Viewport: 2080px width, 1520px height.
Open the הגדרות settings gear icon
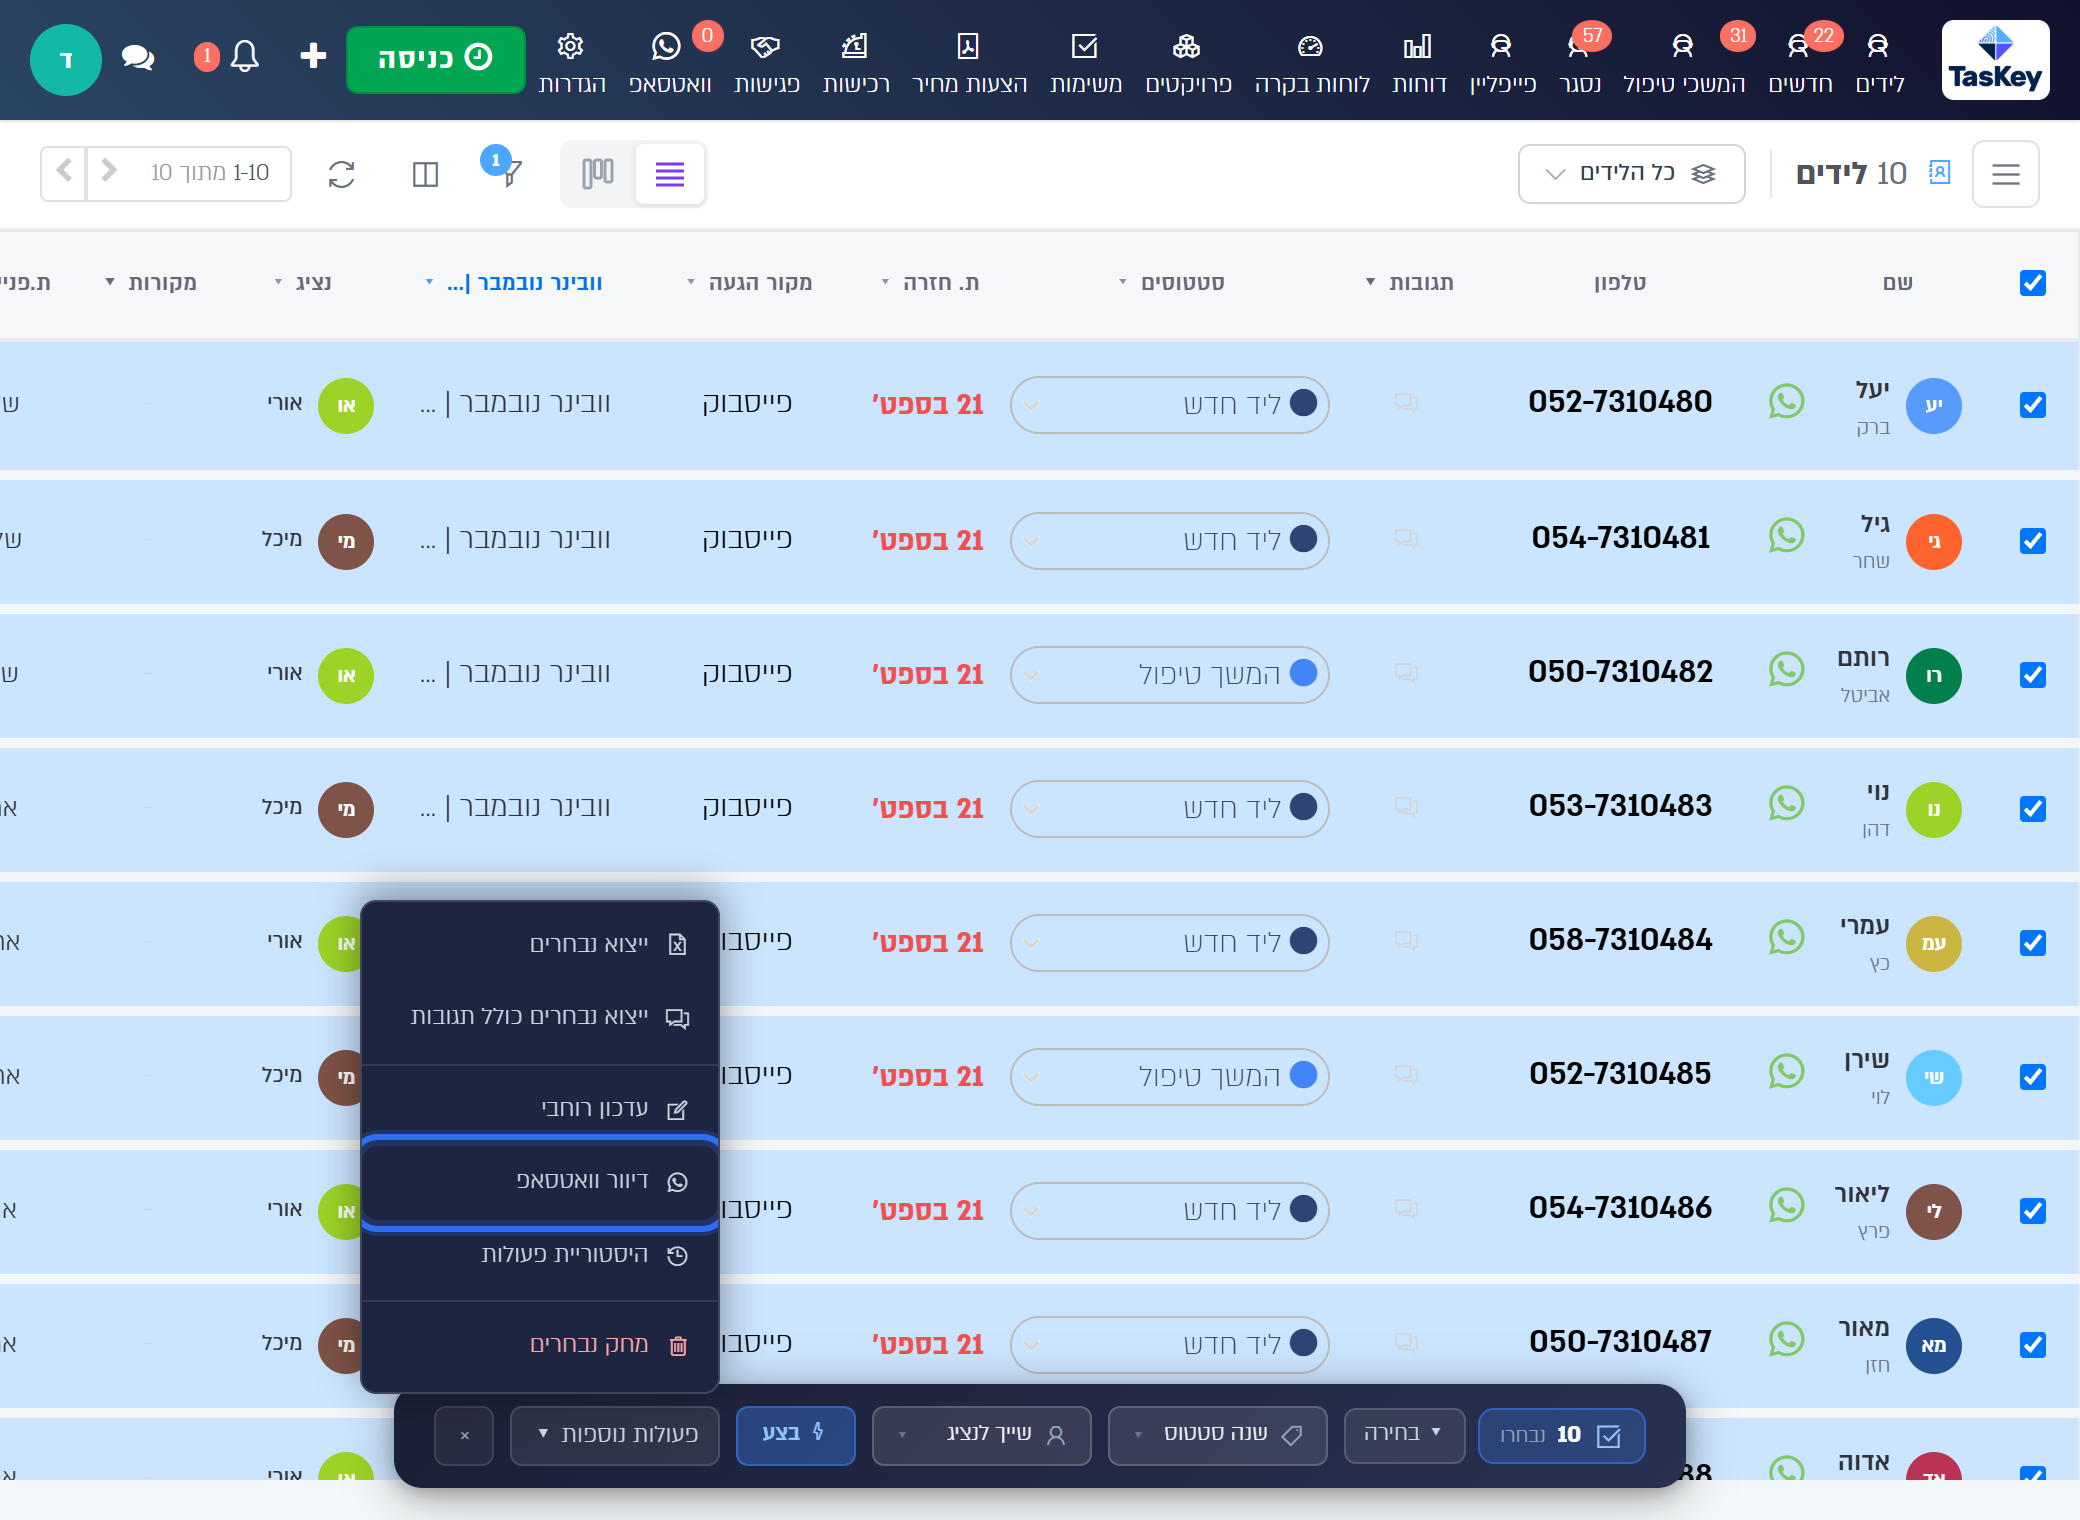[571, 47]
